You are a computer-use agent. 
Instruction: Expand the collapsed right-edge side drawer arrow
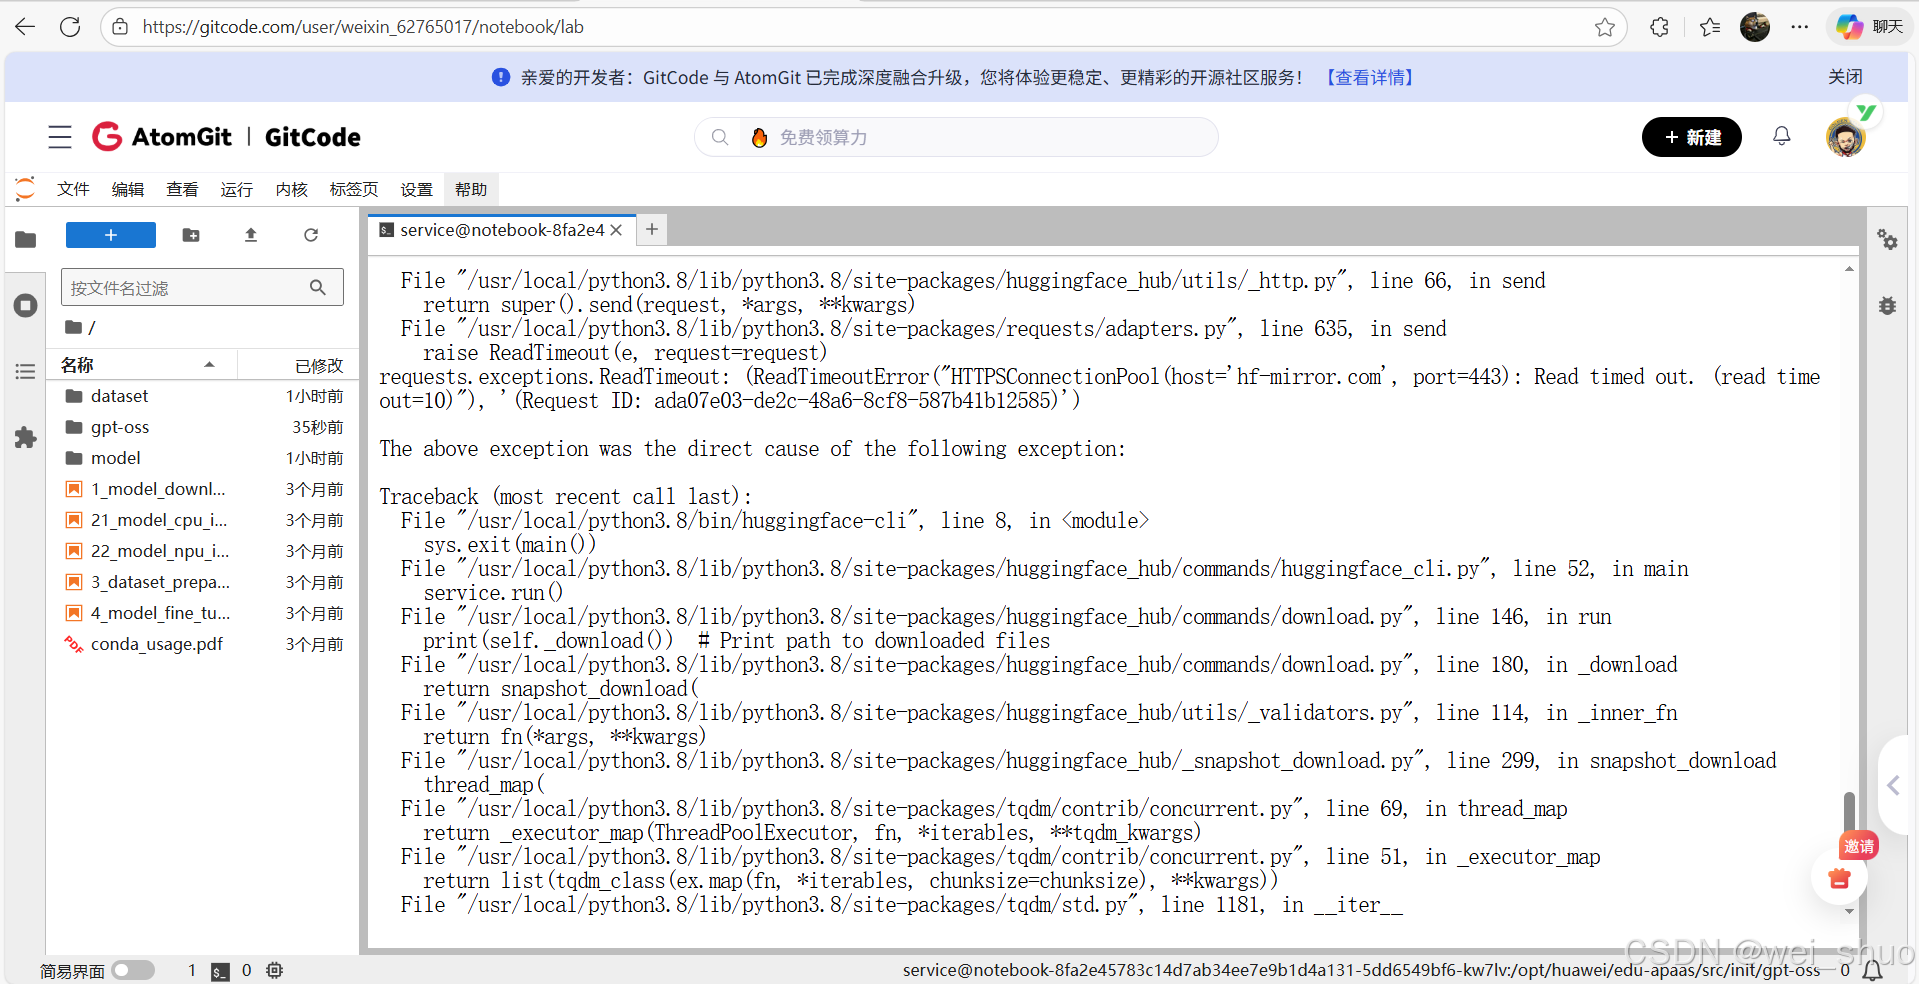tap(1893, 786)
